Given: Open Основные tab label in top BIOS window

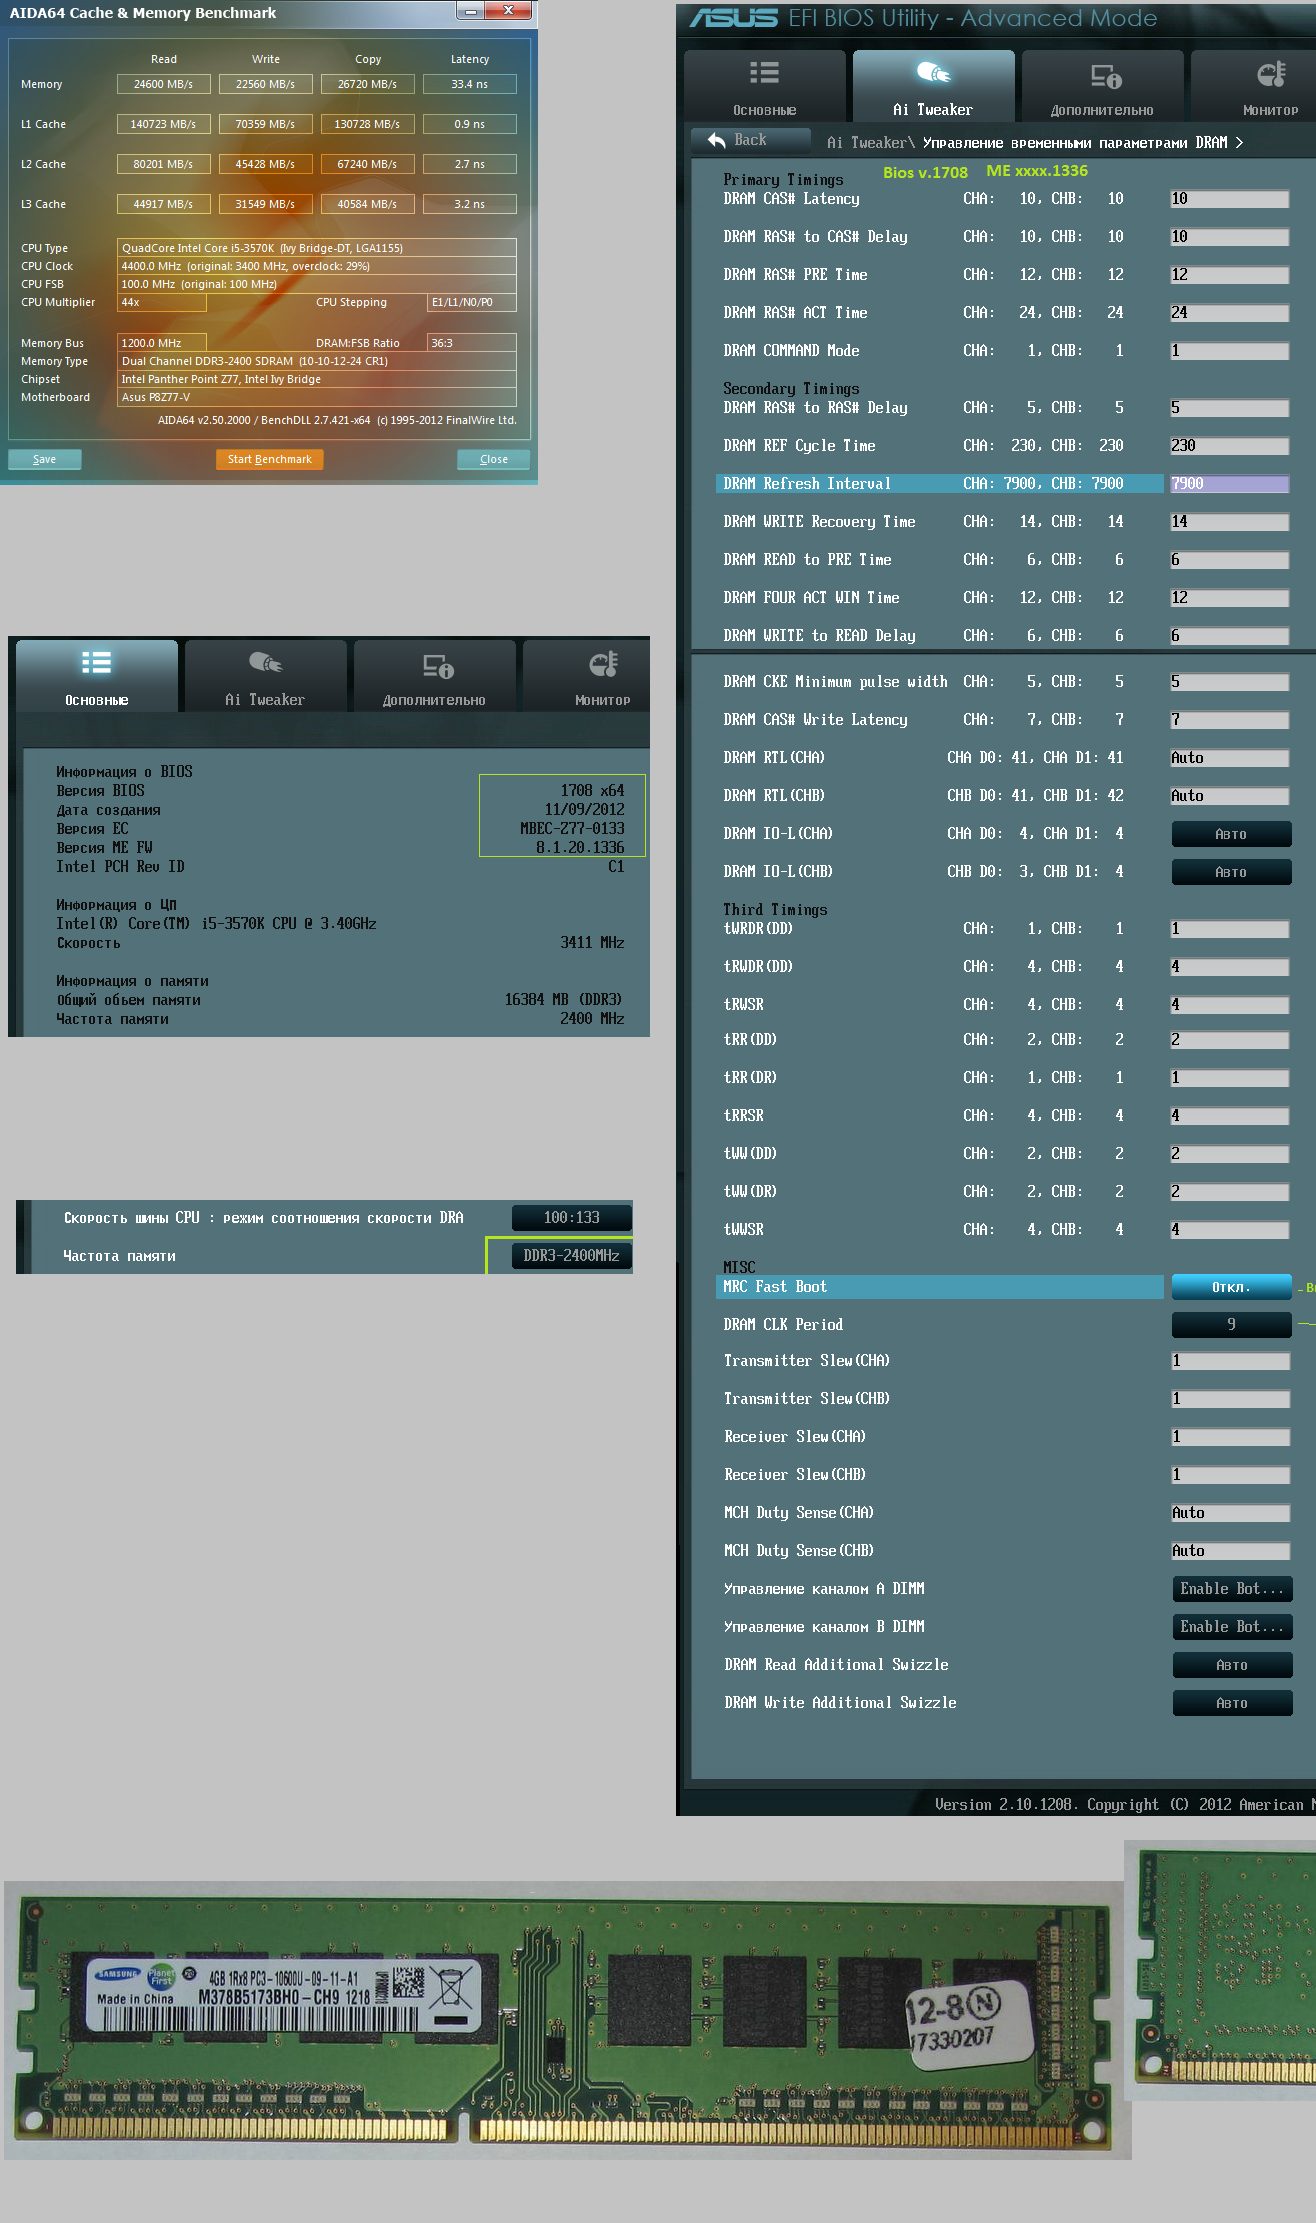Looking at the screenshot, I should coord(764,110).
